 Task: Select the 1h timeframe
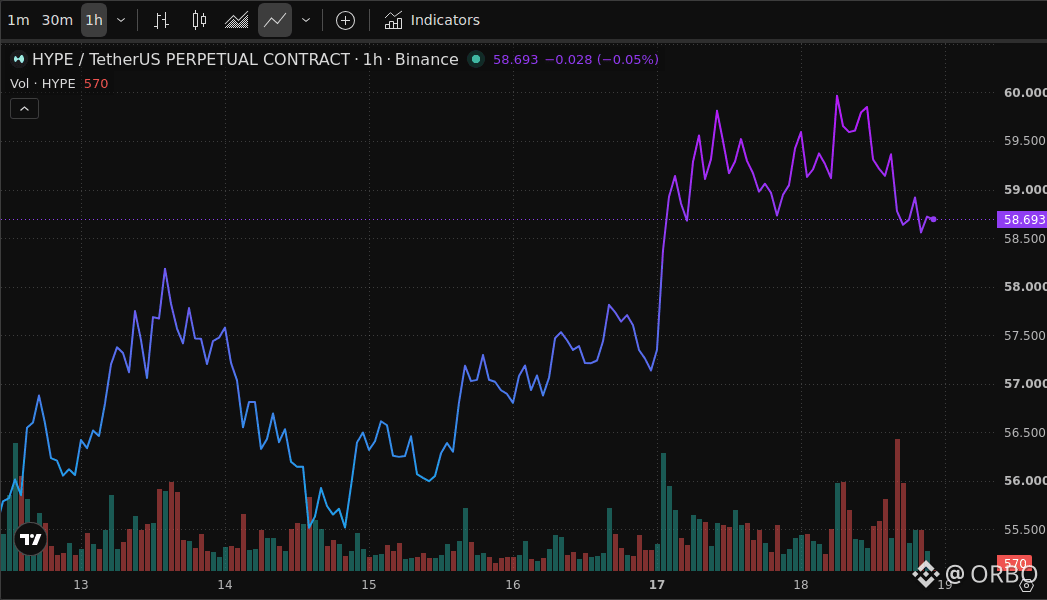94,20
